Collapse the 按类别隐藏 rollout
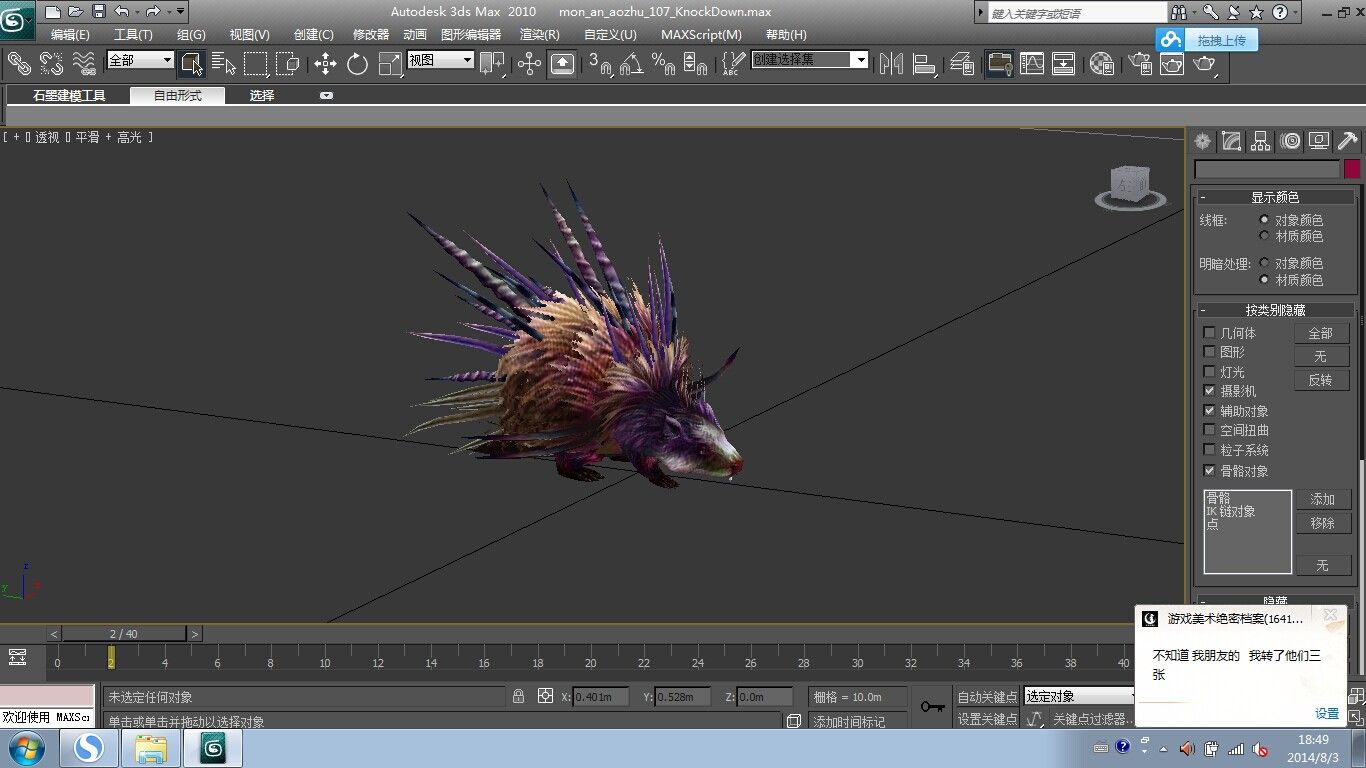 click(x=1275, y=310)
